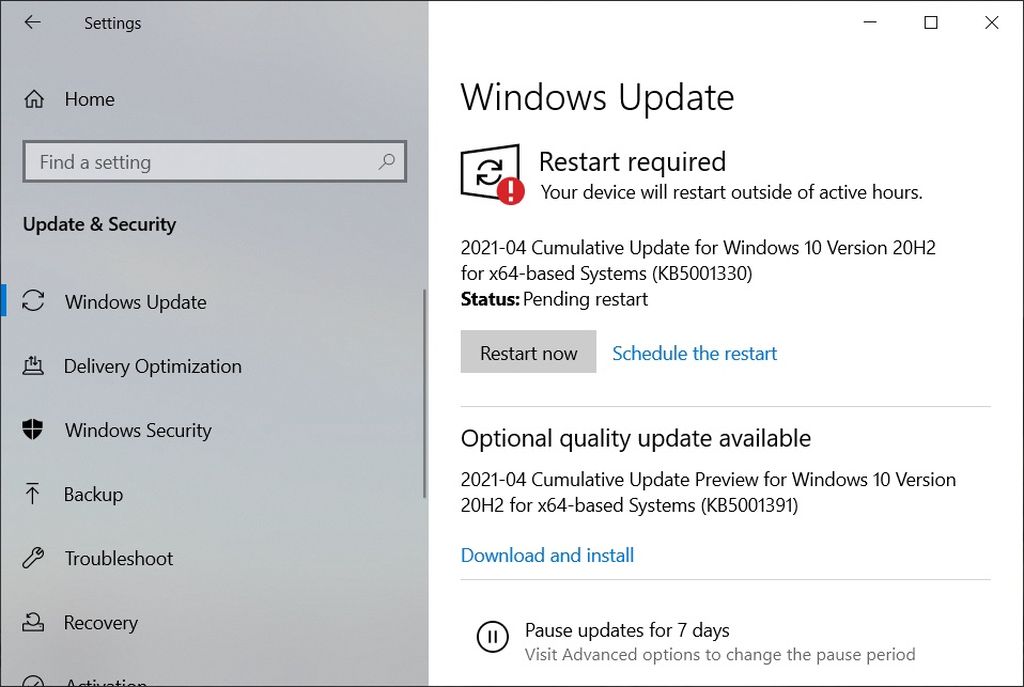Close the Settings window
The width and height of the screenshot is (1024, 687).
(x=991, y=22)
